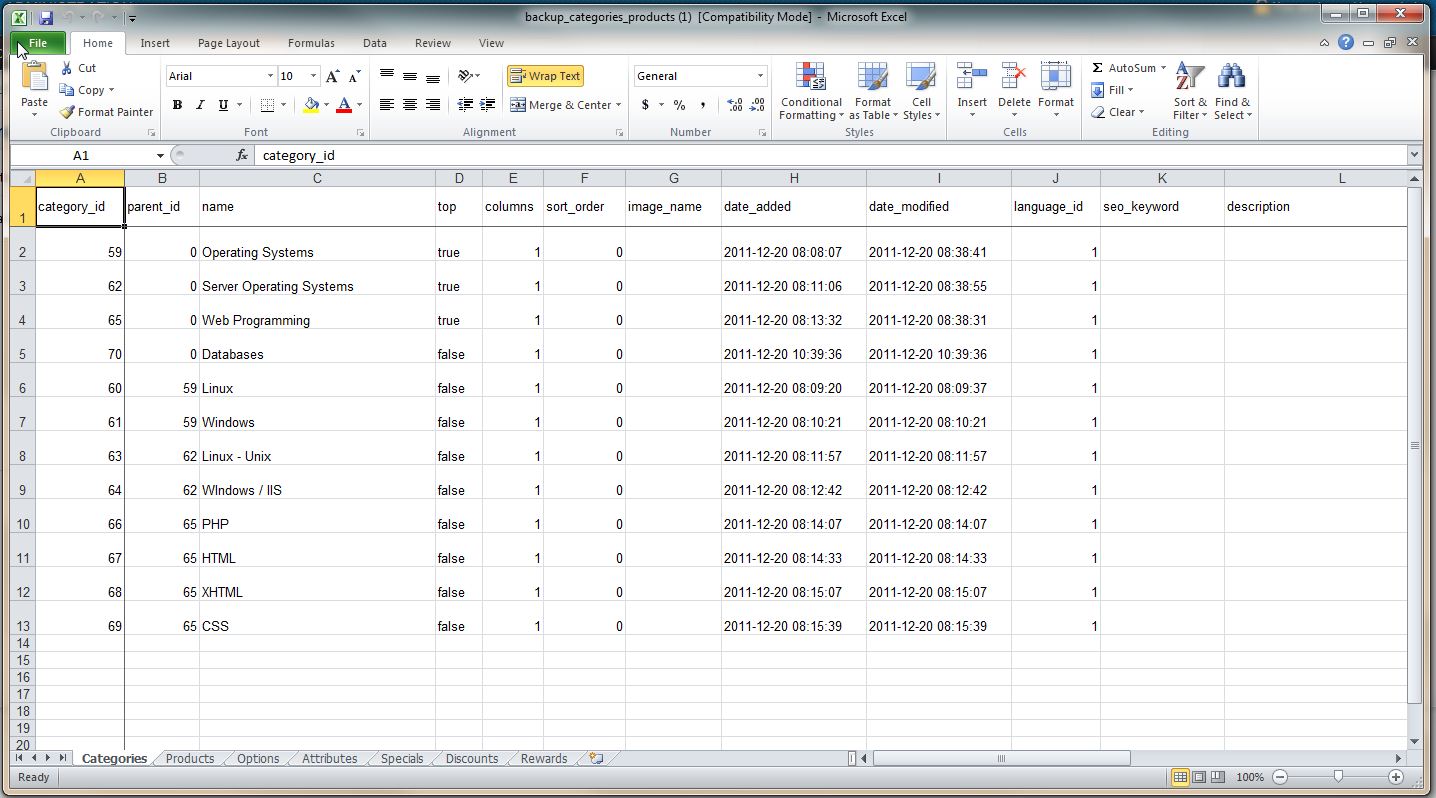Click the Paste clipboard icon
Screen dimensions: 1436x798
point(34,78)
